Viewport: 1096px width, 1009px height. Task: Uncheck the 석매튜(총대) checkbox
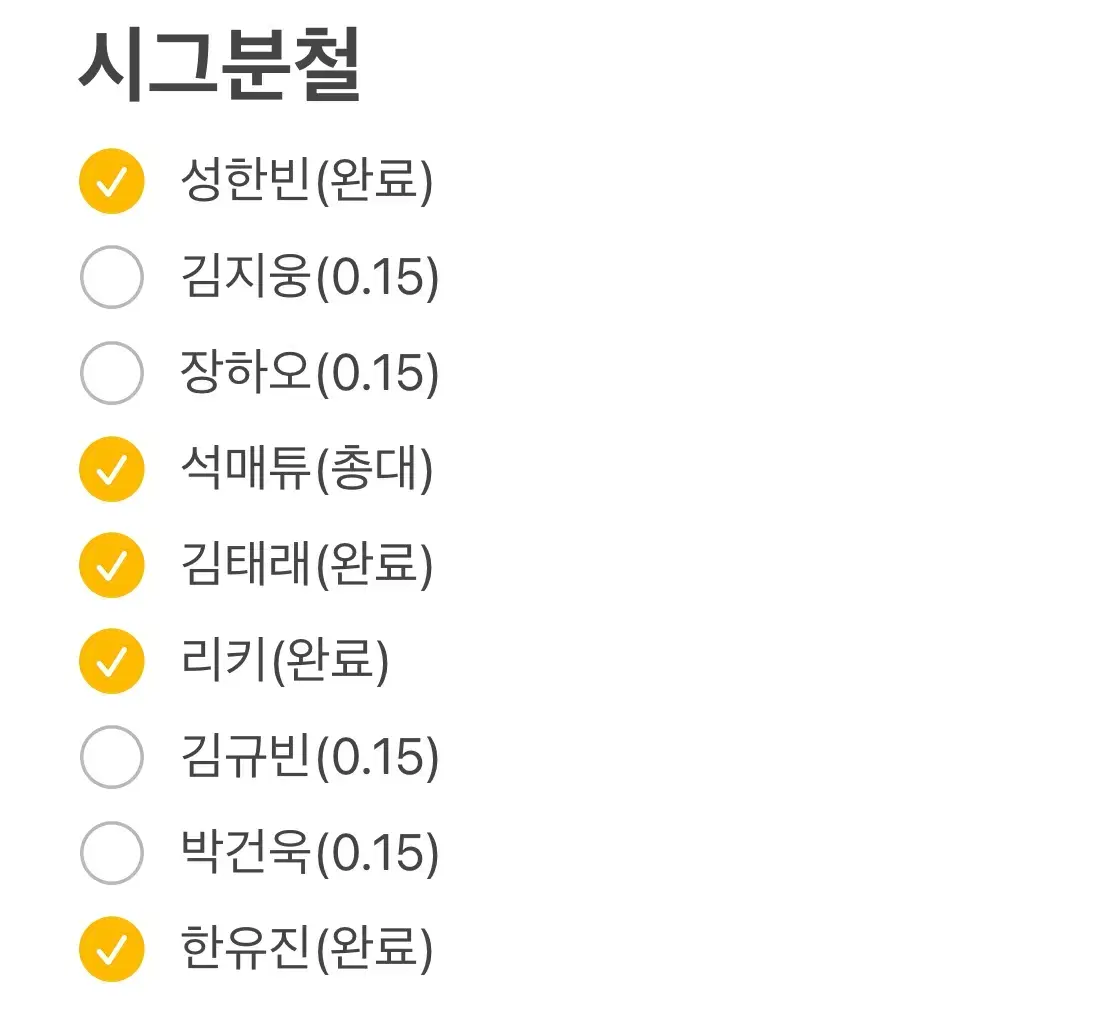(x=112, y=469)
